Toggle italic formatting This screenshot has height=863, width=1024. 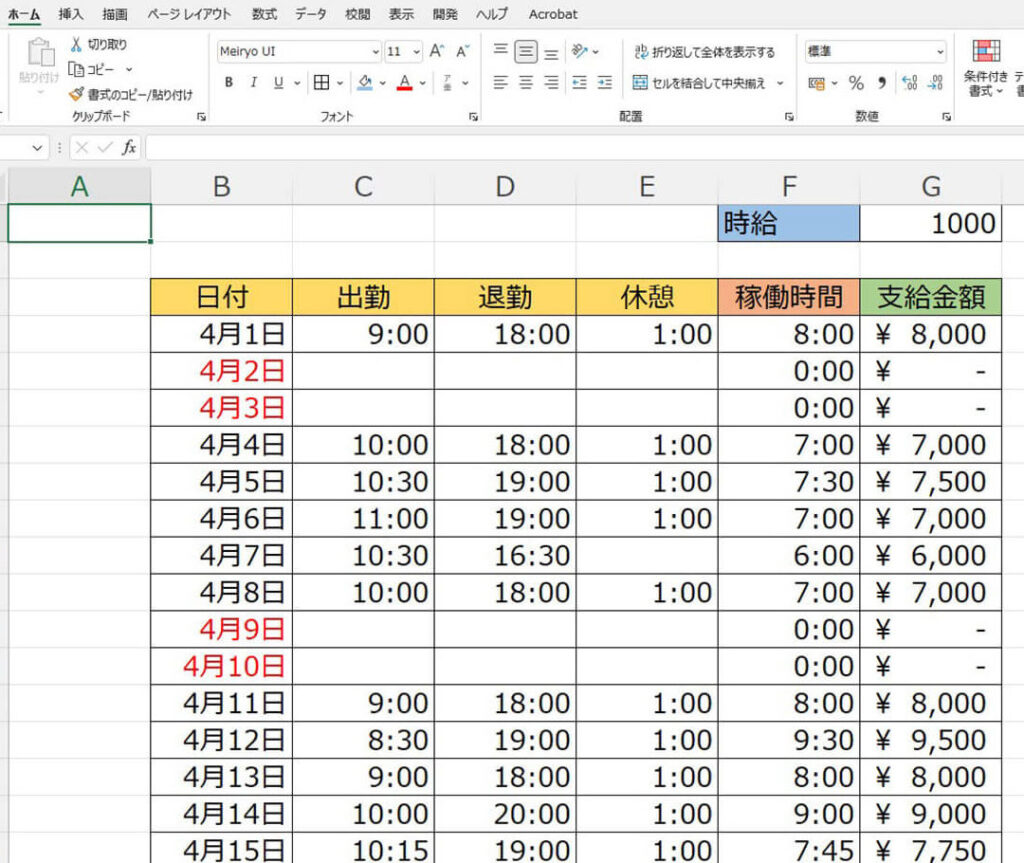click(253, 83)
